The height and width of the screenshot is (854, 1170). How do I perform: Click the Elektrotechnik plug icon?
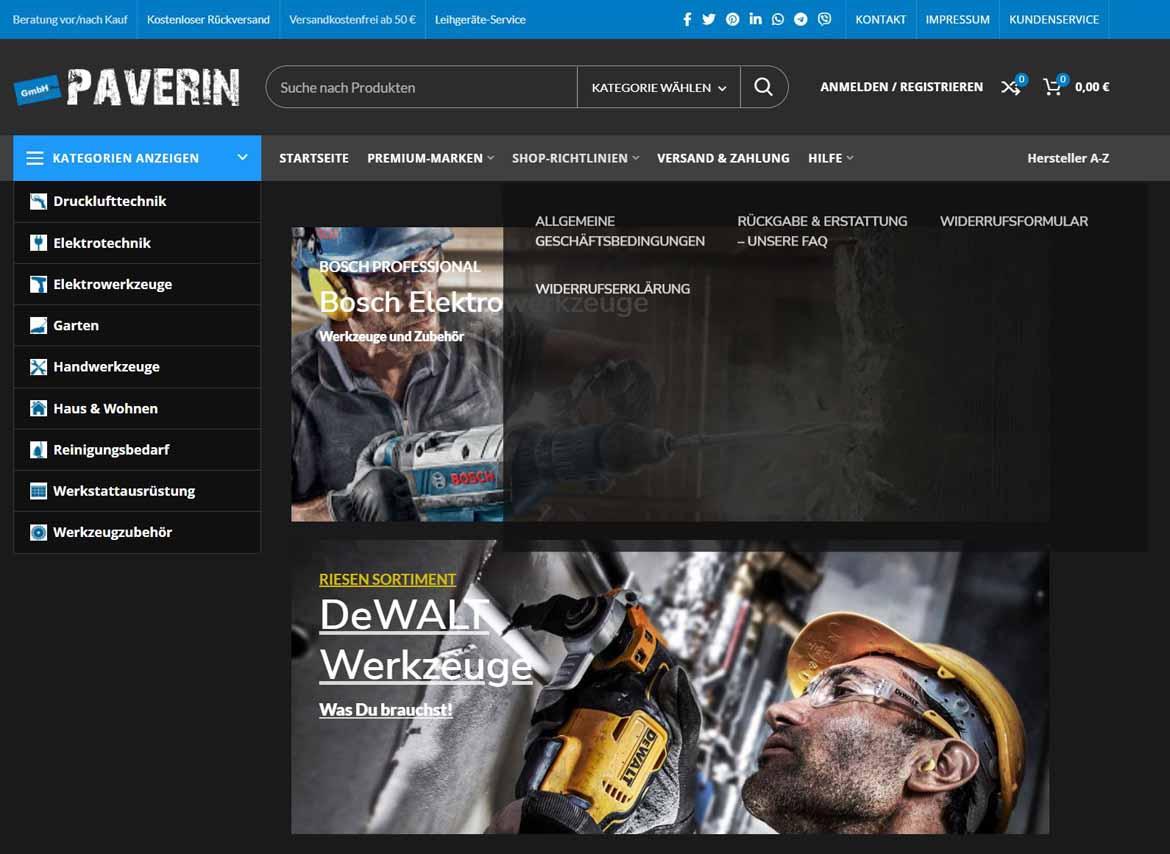click(38, 242)
